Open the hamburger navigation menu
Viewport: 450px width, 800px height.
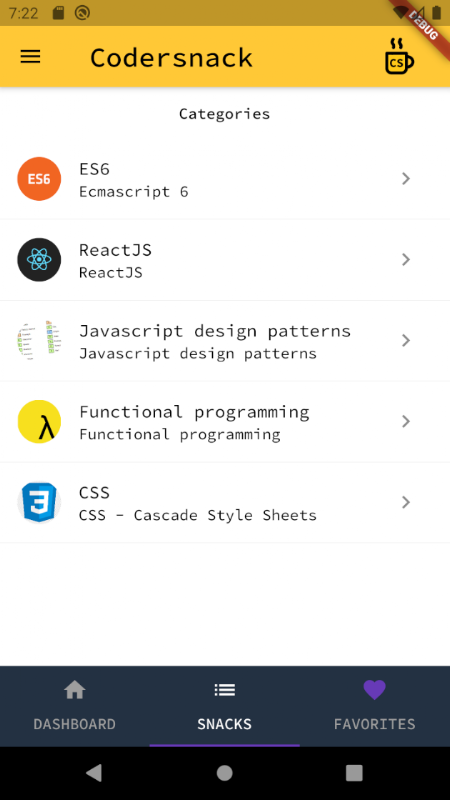click(x=30, y=57)
